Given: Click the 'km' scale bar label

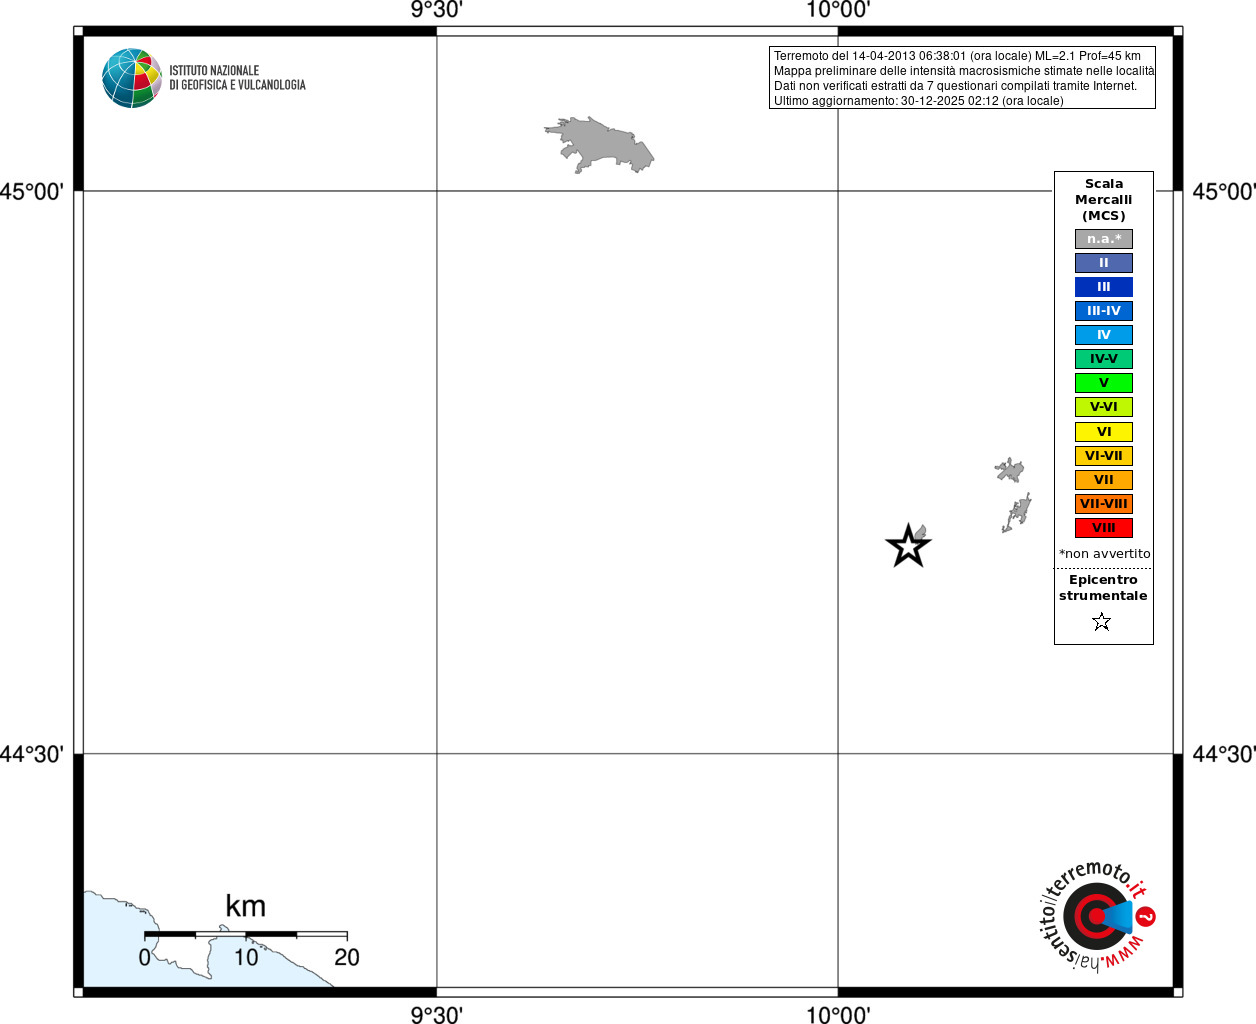Looking at the screenshot, I should pyautogui.click(x=246, y=906).
